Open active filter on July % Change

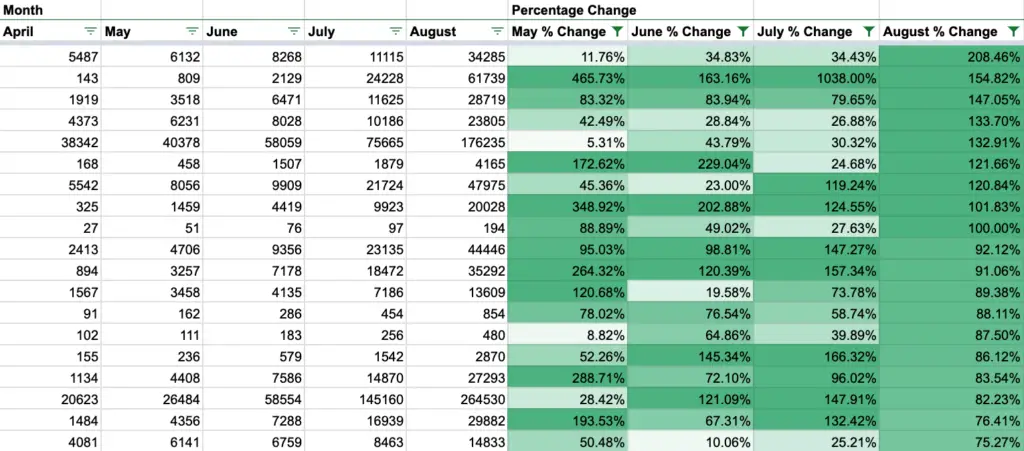point(868,31)
